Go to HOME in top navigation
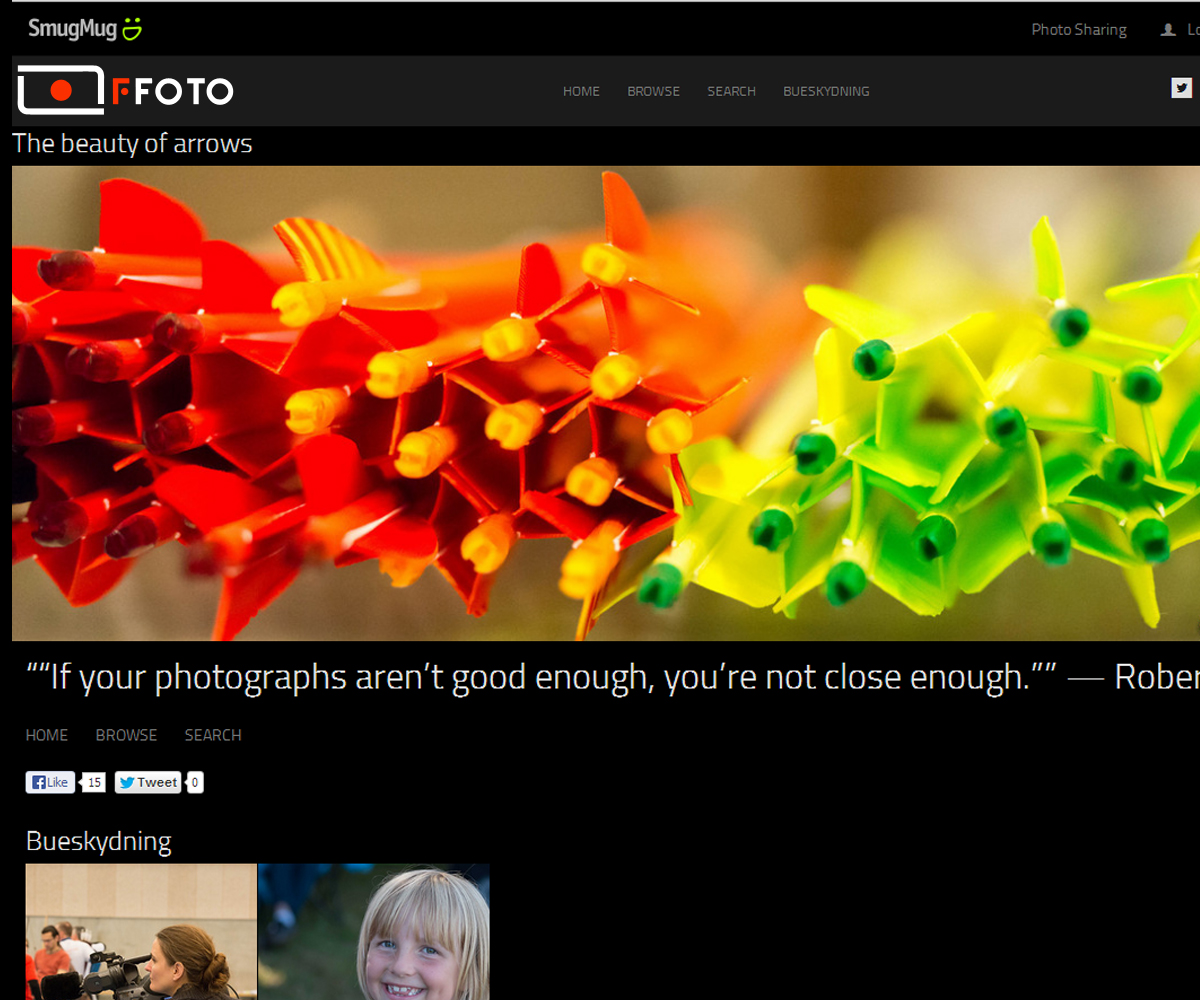Viewport: 1200px width, 1000px height. click(581, 91)
